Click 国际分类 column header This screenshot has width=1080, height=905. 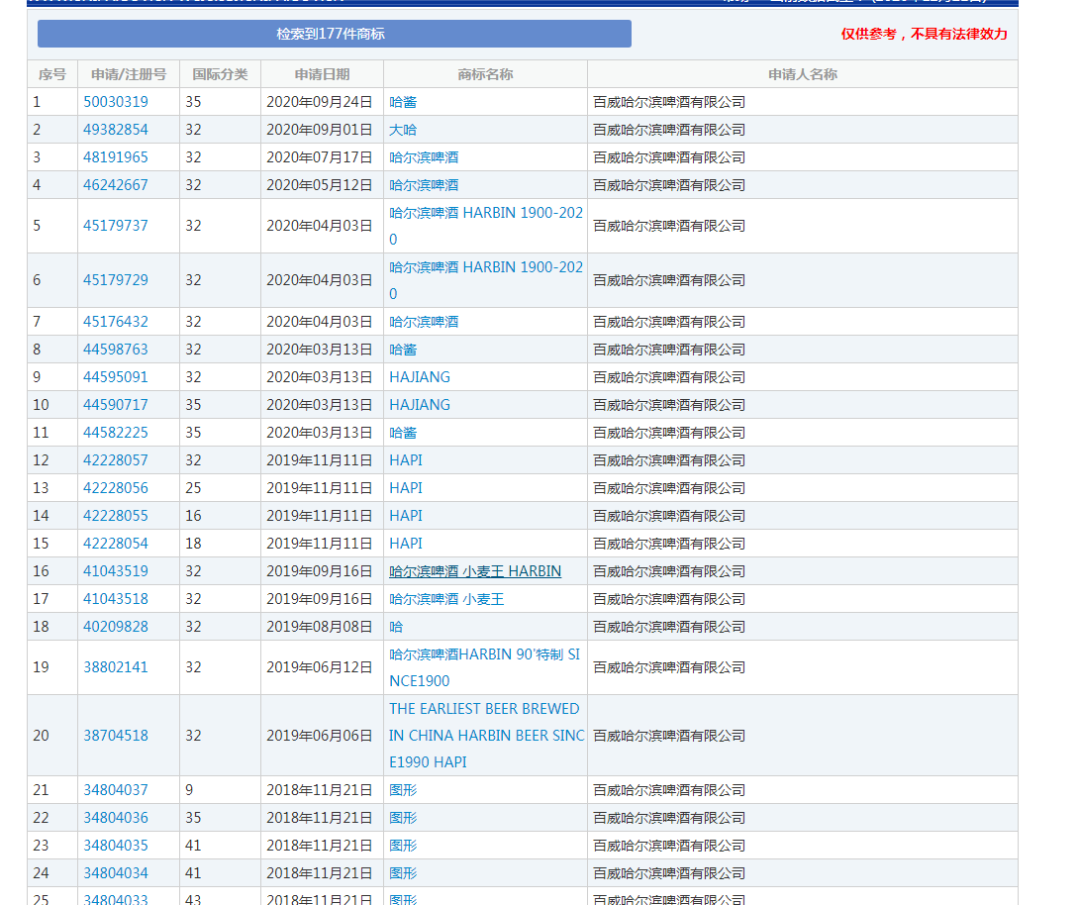pyautogui.click(x=220, y=74)
